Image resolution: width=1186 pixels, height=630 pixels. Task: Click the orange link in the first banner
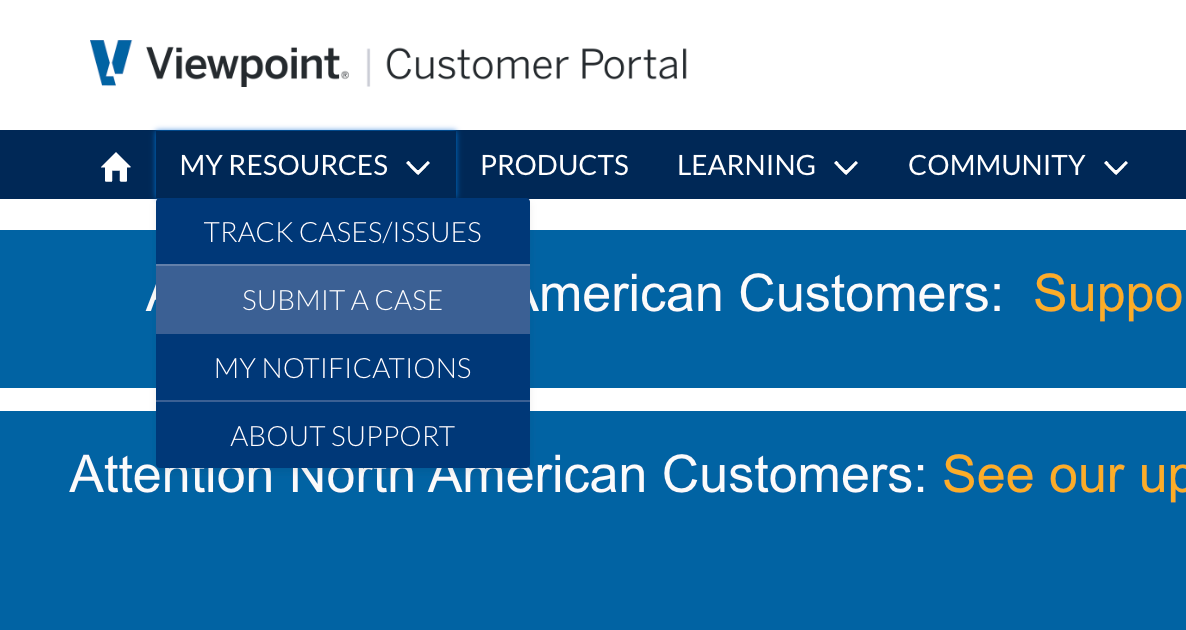tap(1108, 294)
